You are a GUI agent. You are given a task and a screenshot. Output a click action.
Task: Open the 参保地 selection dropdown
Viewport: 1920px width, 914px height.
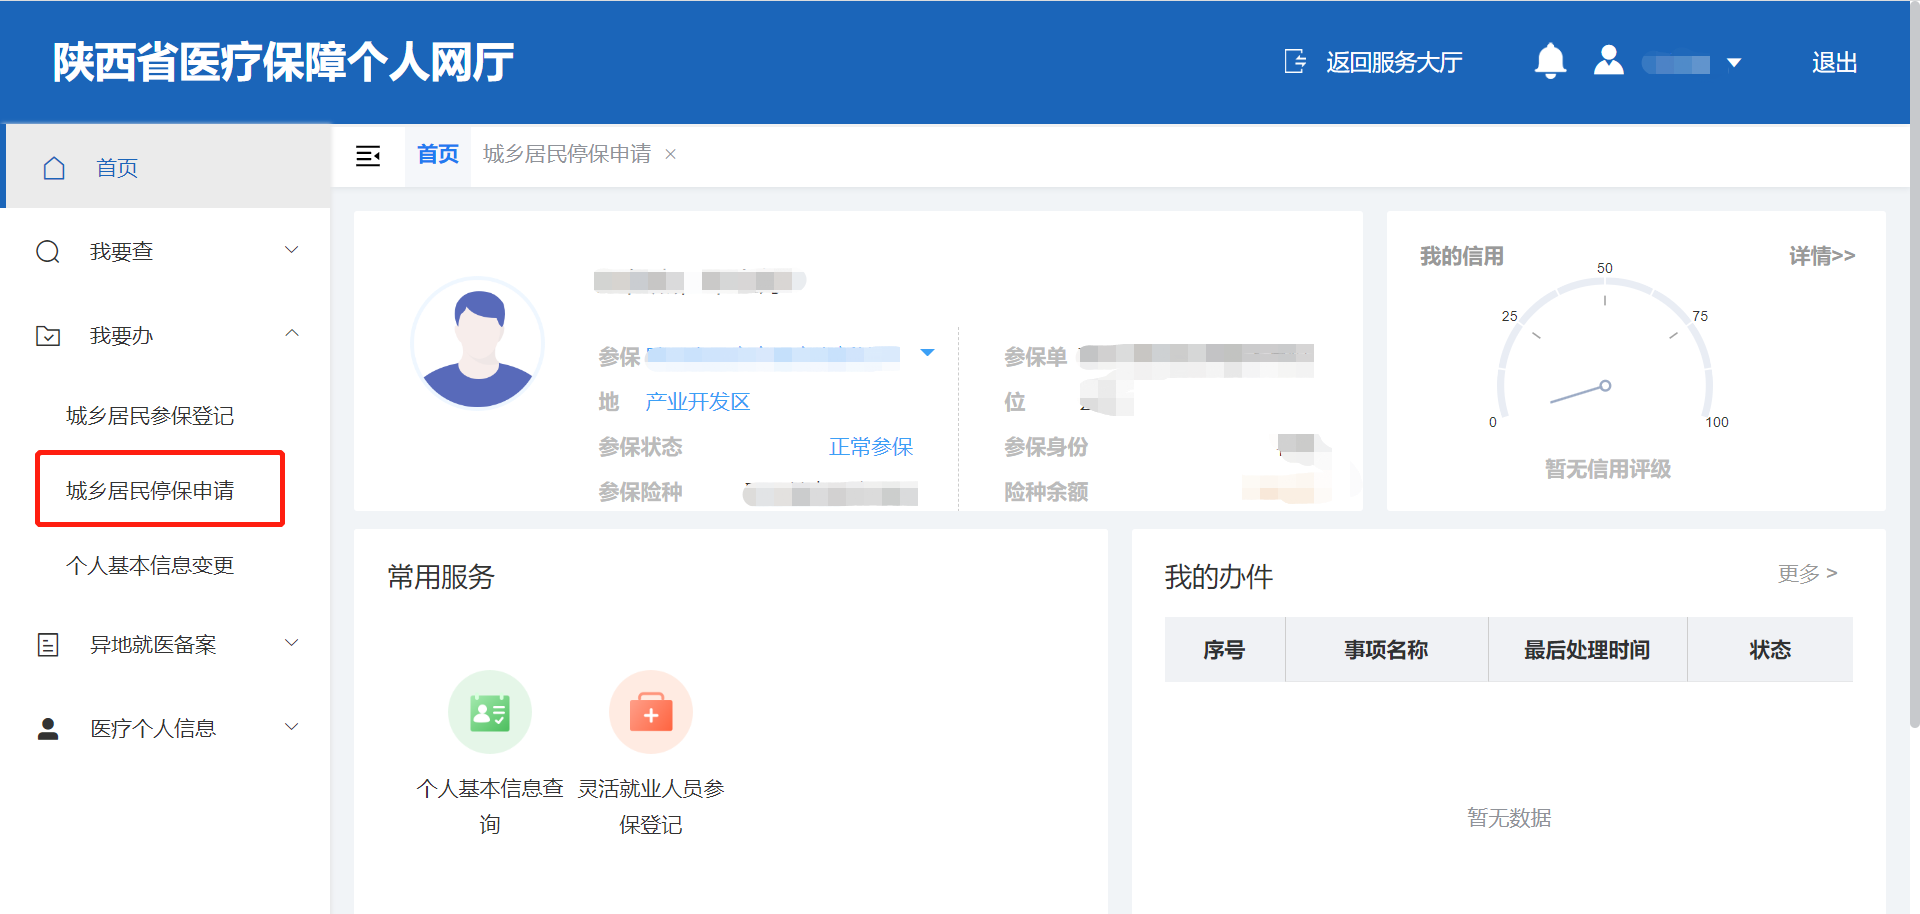coord(927,353)
